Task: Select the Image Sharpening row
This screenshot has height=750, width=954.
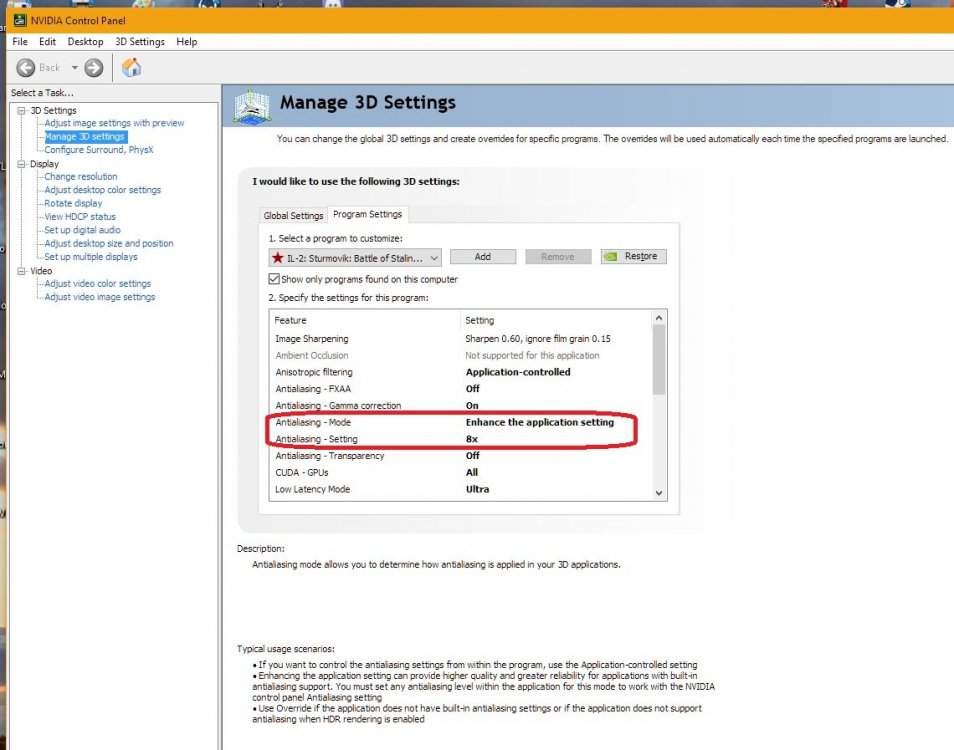Action: pyautogui.click(x=461, y=339)
